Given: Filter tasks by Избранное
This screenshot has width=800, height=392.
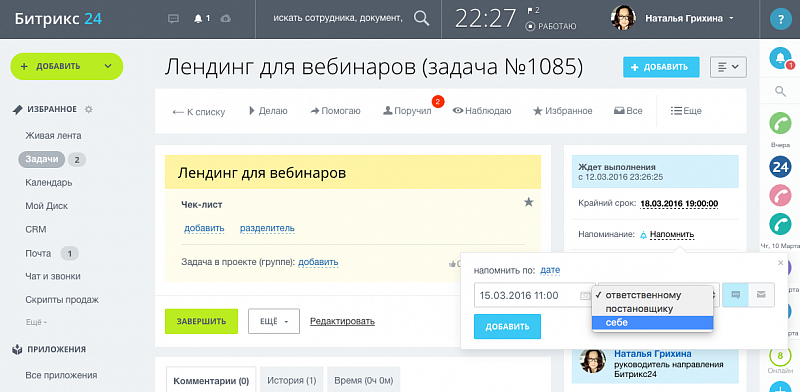Looking at the screenshot, I should pyautogui.click(x=563, y=111).
